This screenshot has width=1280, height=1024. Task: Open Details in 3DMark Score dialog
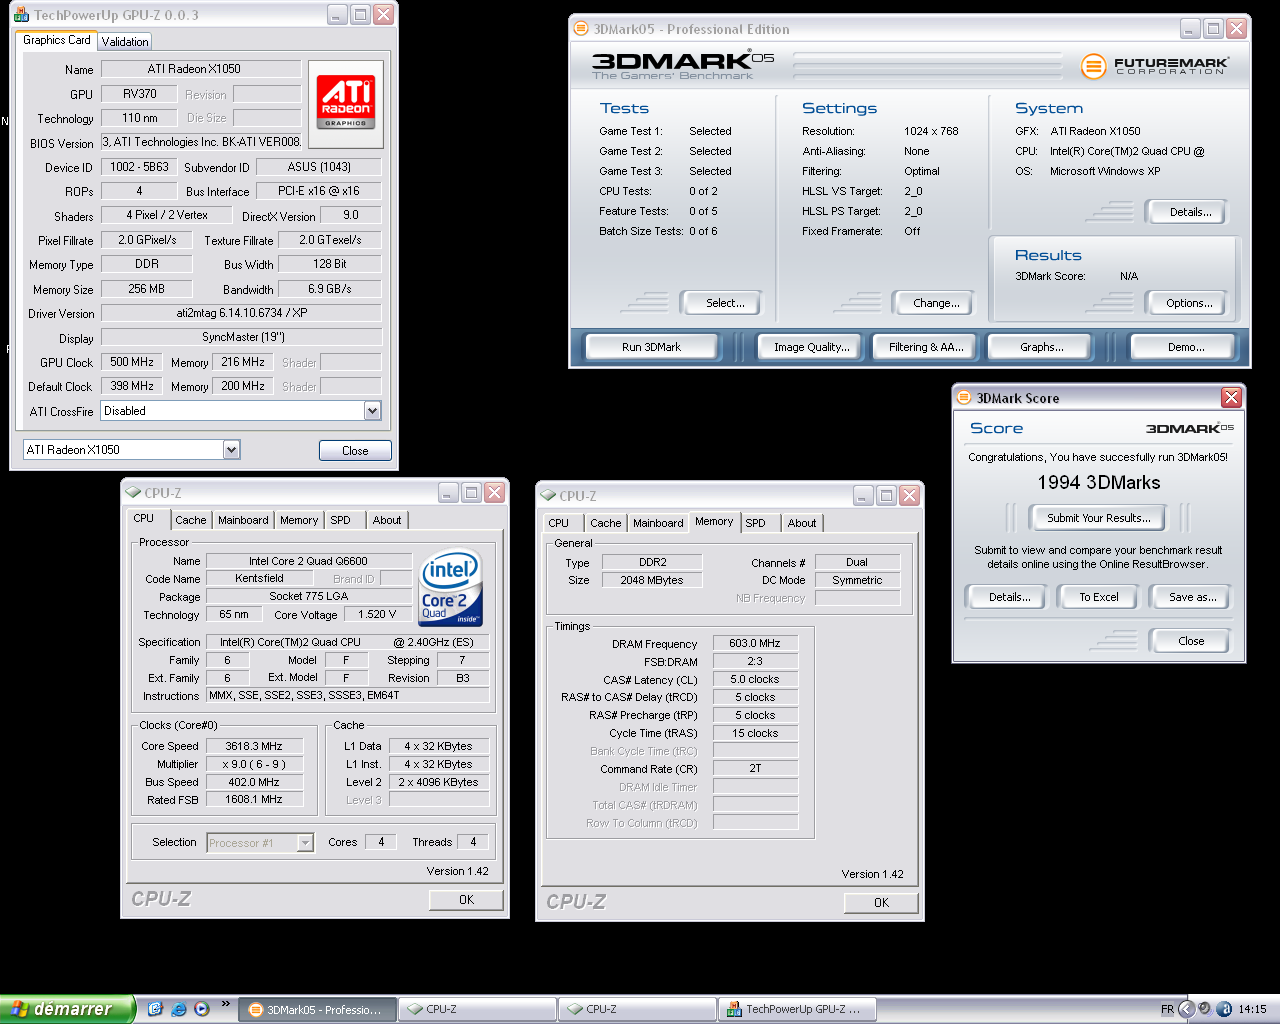1009,597
